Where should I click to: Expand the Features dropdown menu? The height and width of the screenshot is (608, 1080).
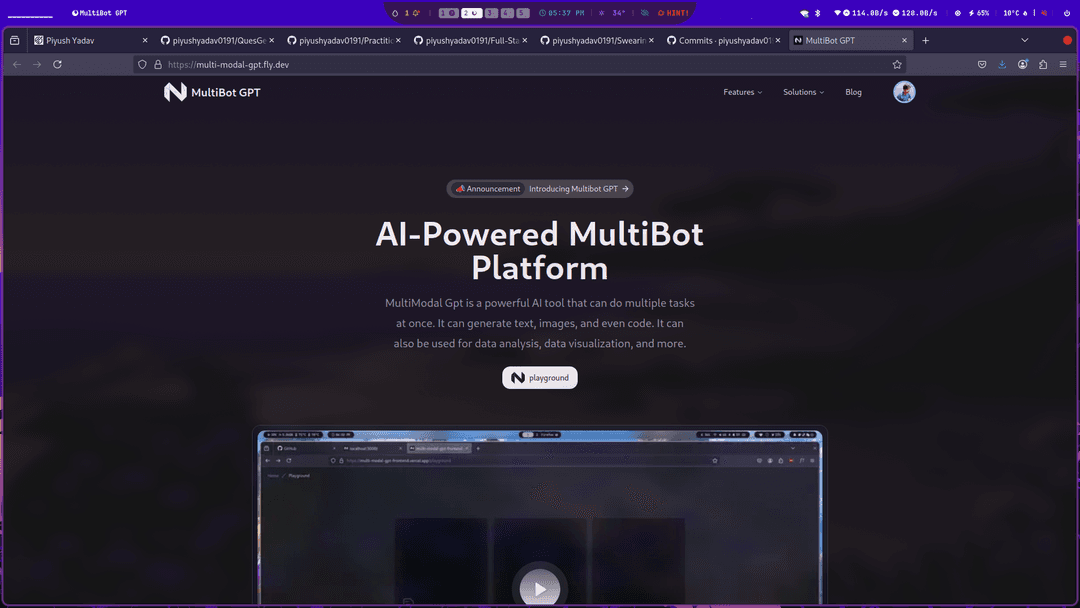[742, 92]
